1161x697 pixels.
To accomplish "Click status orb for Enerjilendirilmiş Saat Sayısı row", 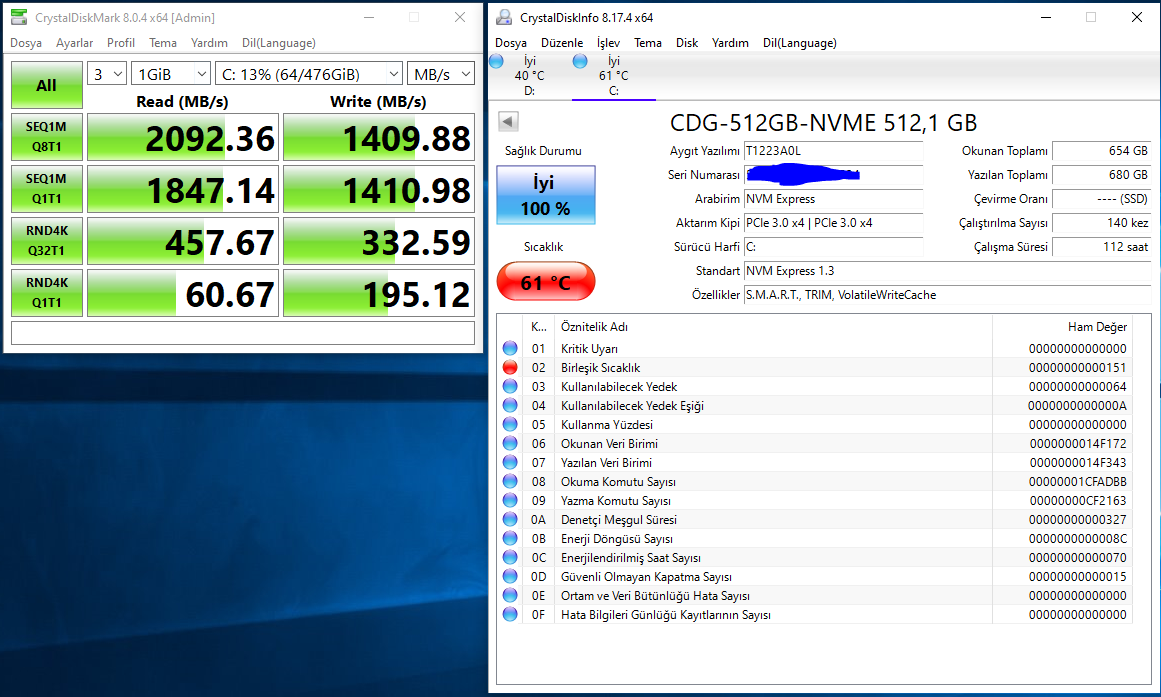I will 509,557.
